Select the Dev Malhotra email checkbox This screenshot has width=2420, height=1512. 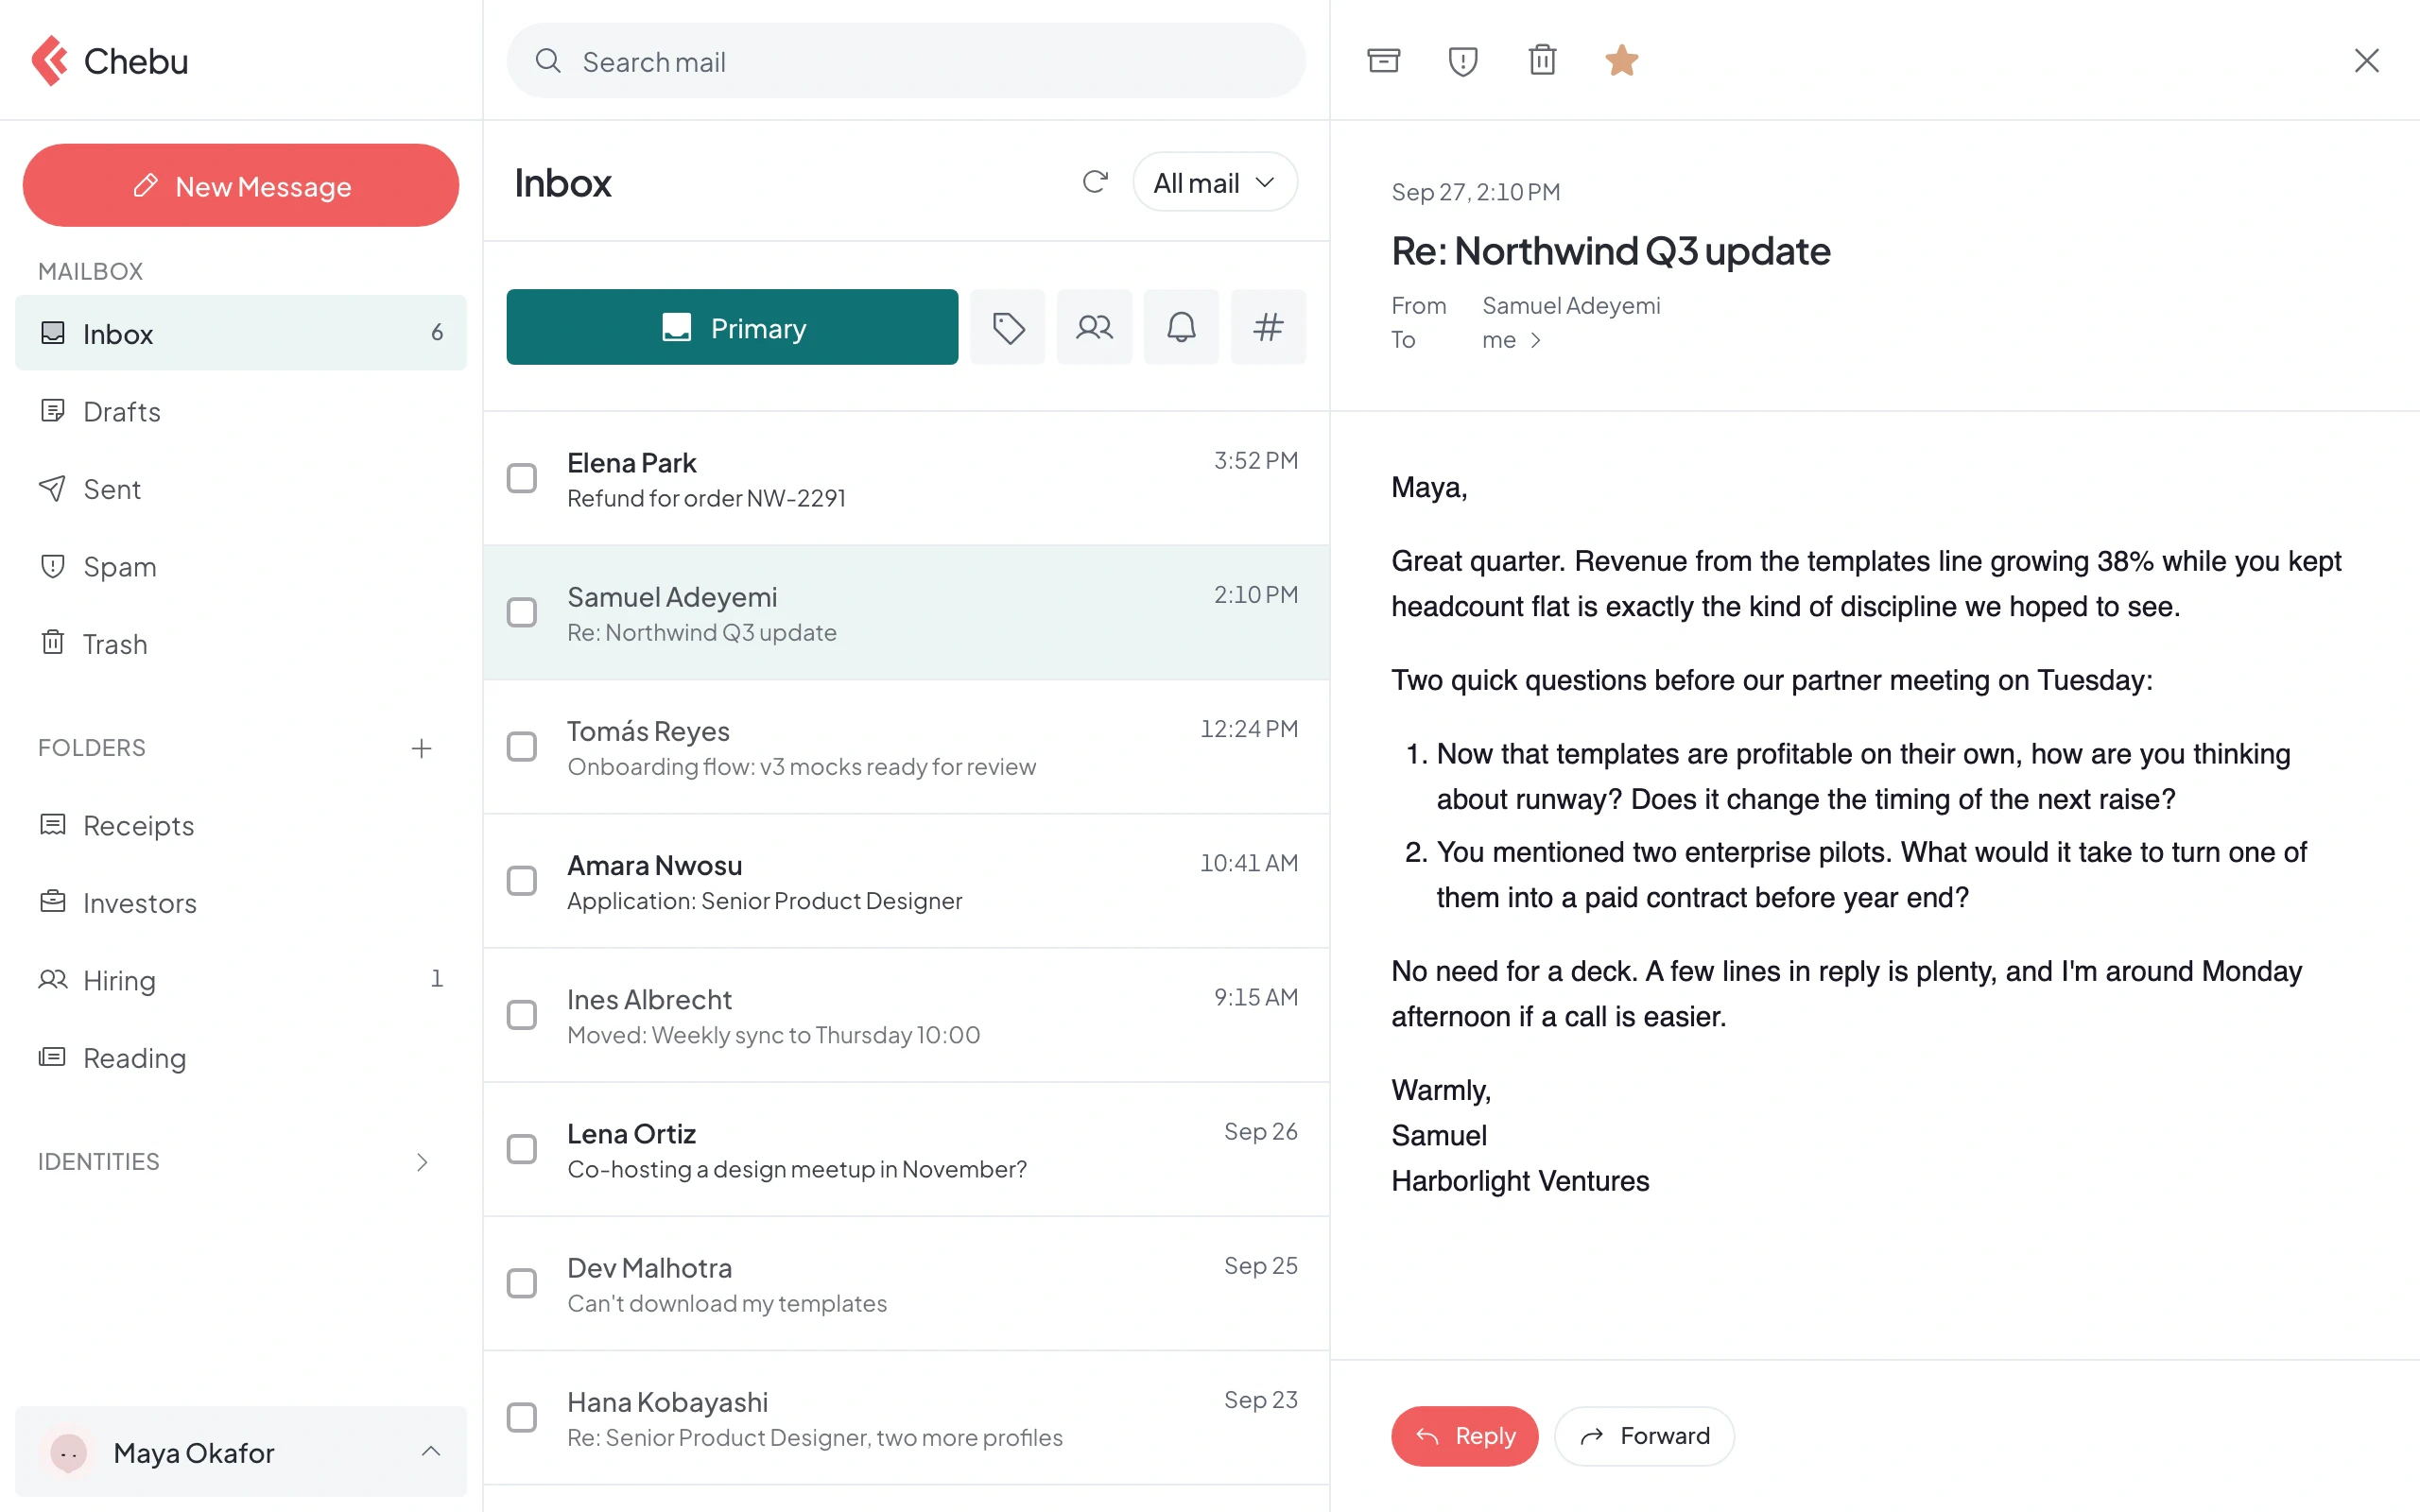coord(522,1283)
